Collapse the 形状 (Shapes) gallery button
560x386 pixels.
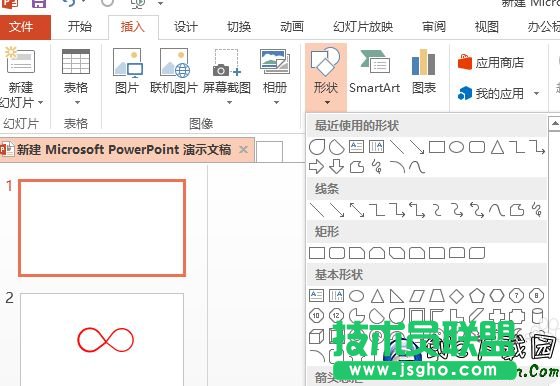[x=326, y=77]
